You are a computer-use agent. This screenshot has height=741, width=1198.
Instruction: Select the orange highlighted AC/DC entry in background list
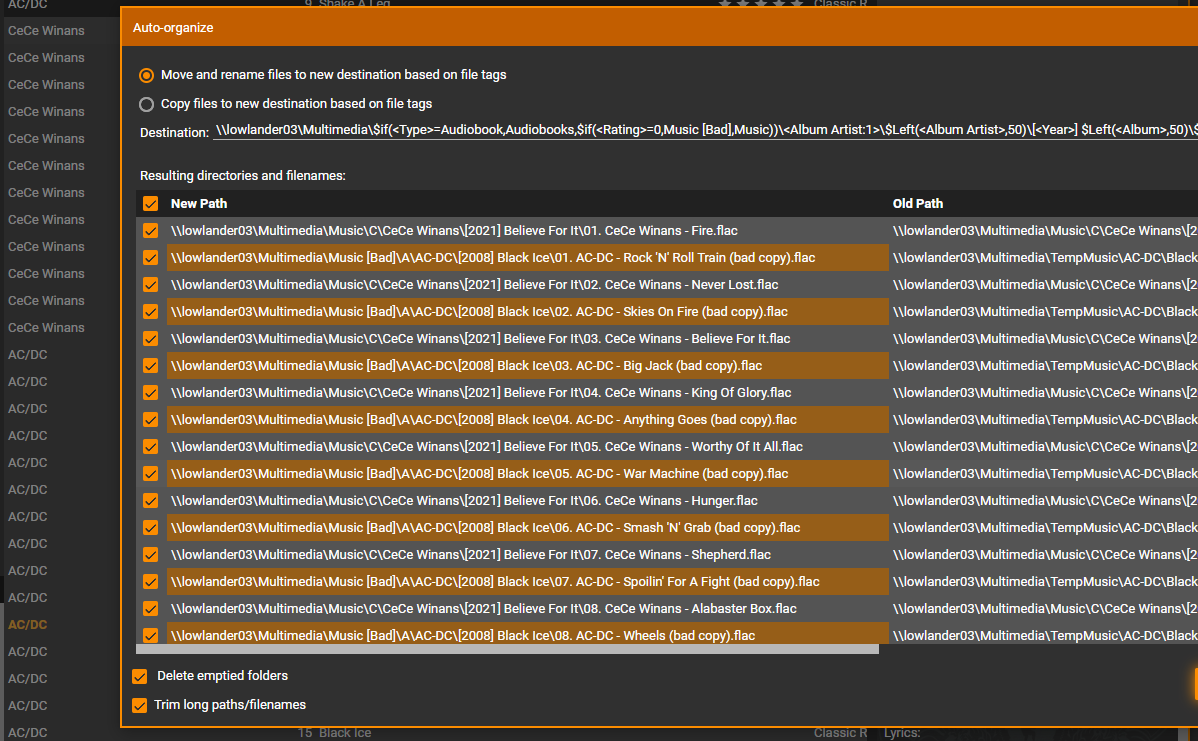coord(28,625)
